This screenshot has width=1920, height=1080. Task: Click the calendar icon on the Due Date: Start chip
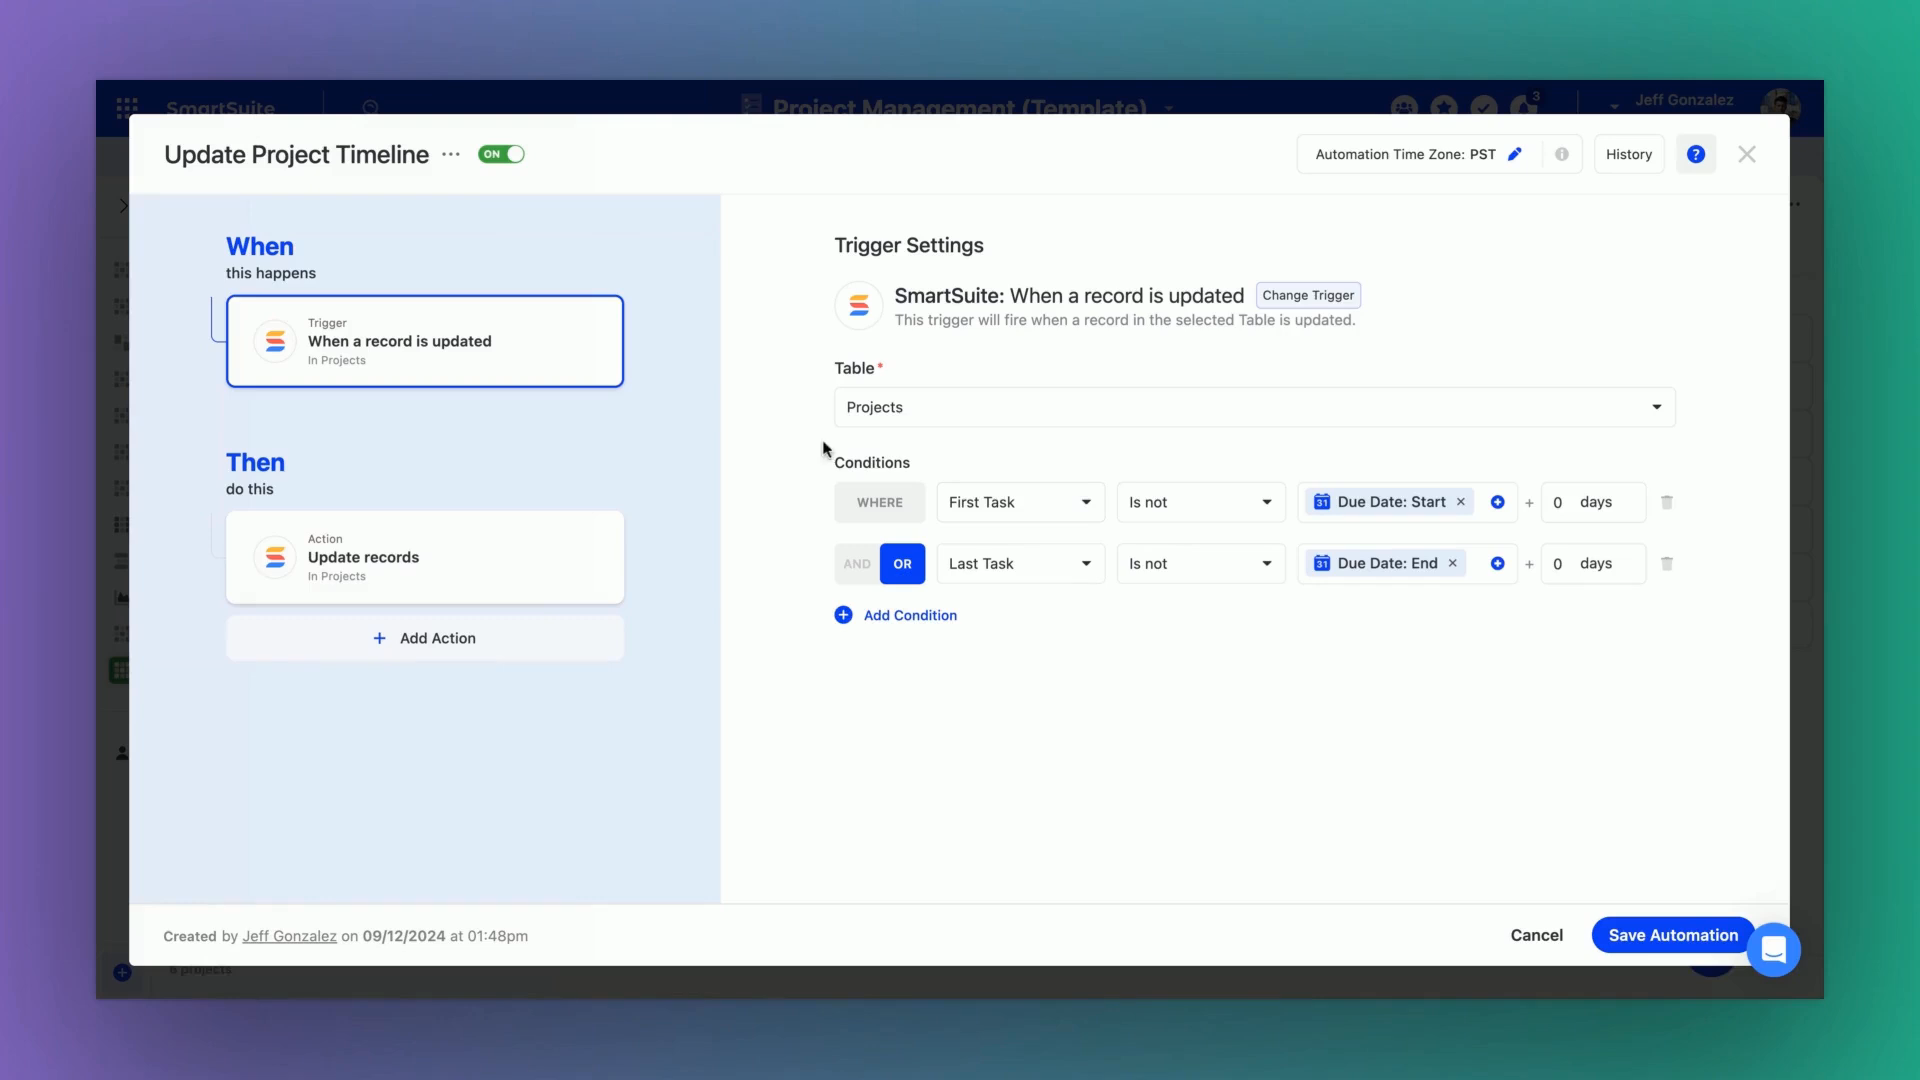click(1322, 502)
